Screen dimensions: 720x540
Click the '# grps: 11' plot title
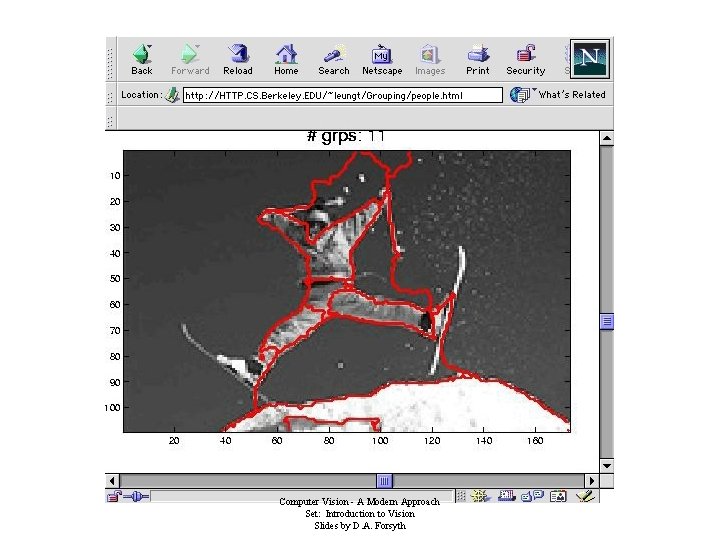pyautogui.click(x=345, y=136)
